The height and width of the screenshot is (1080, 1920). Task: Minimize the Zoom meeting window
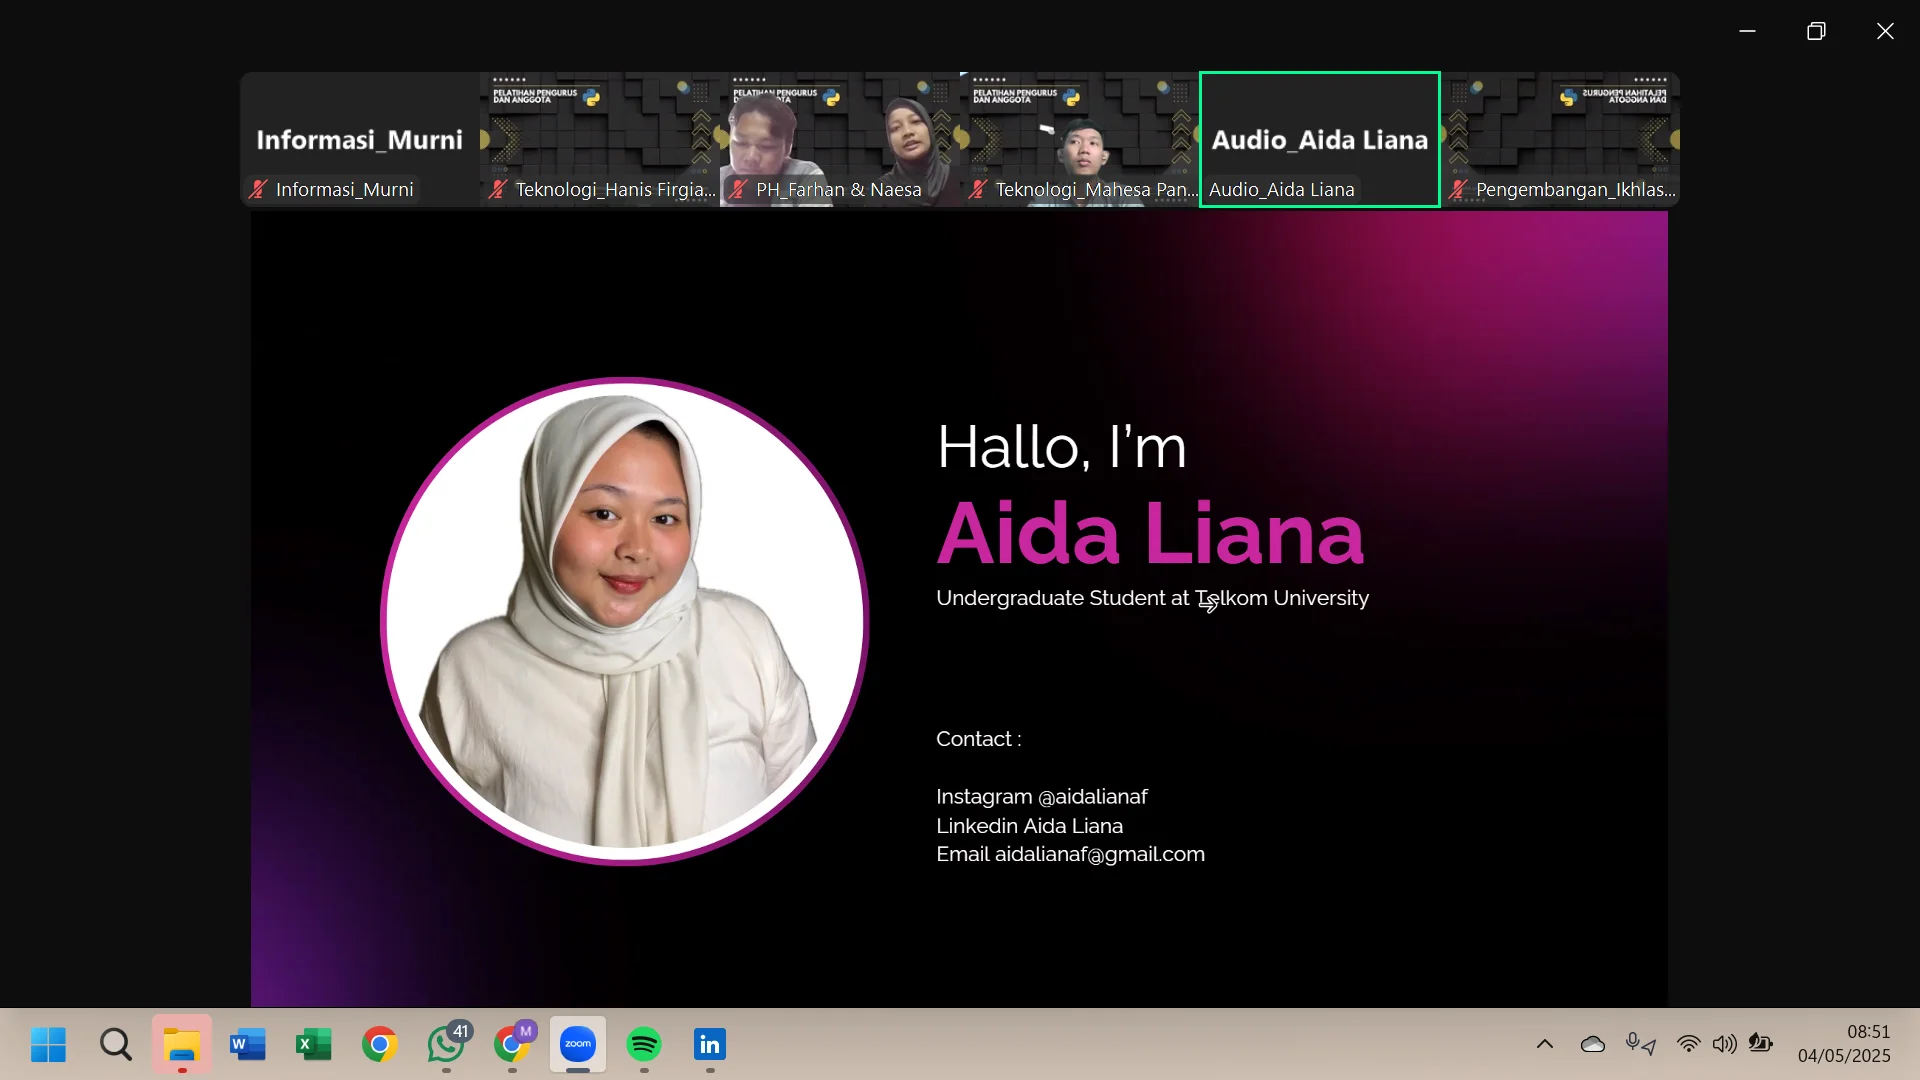1747,31
